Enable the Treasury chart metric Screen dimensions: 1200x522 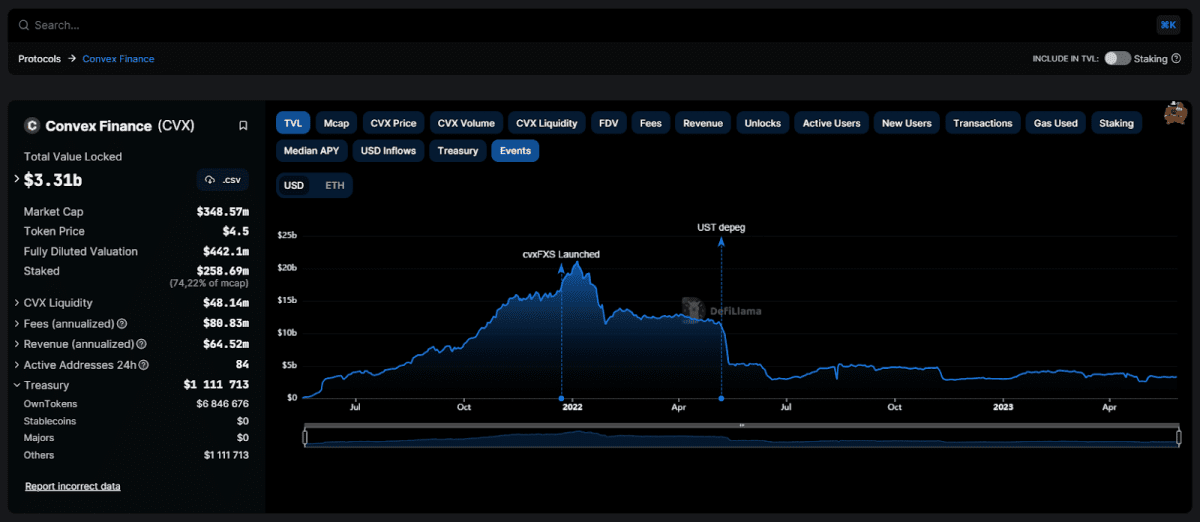pos(458,151)
